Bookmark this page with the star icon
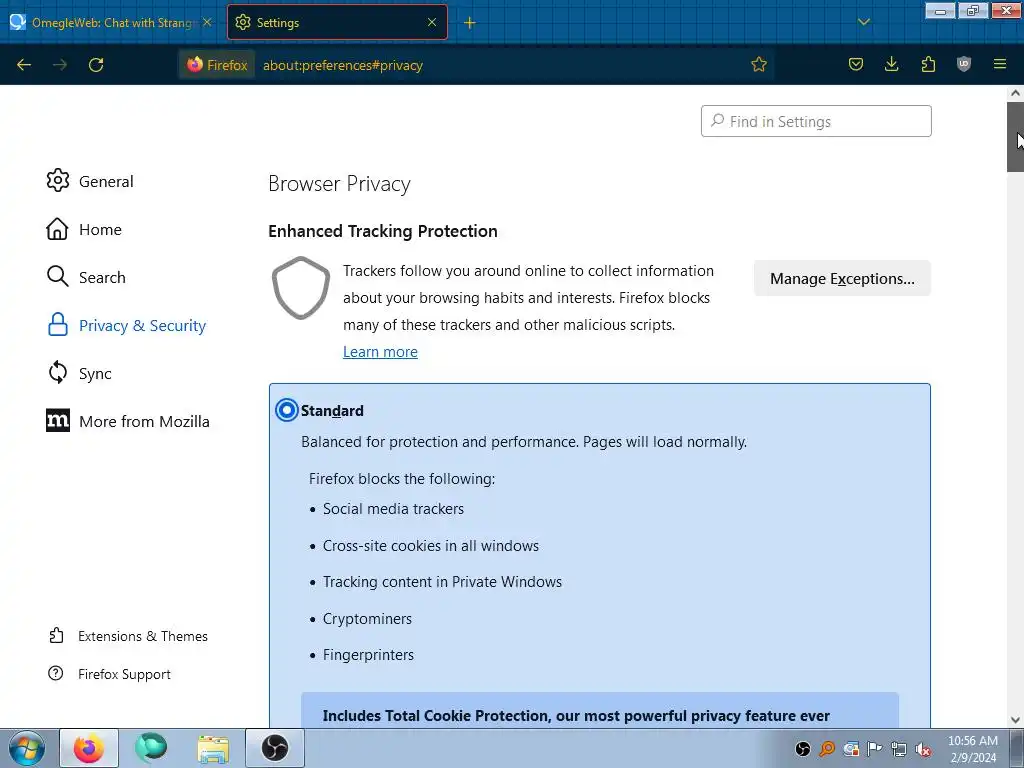Viewport: 1024px width, 768px height. (758, 65)
